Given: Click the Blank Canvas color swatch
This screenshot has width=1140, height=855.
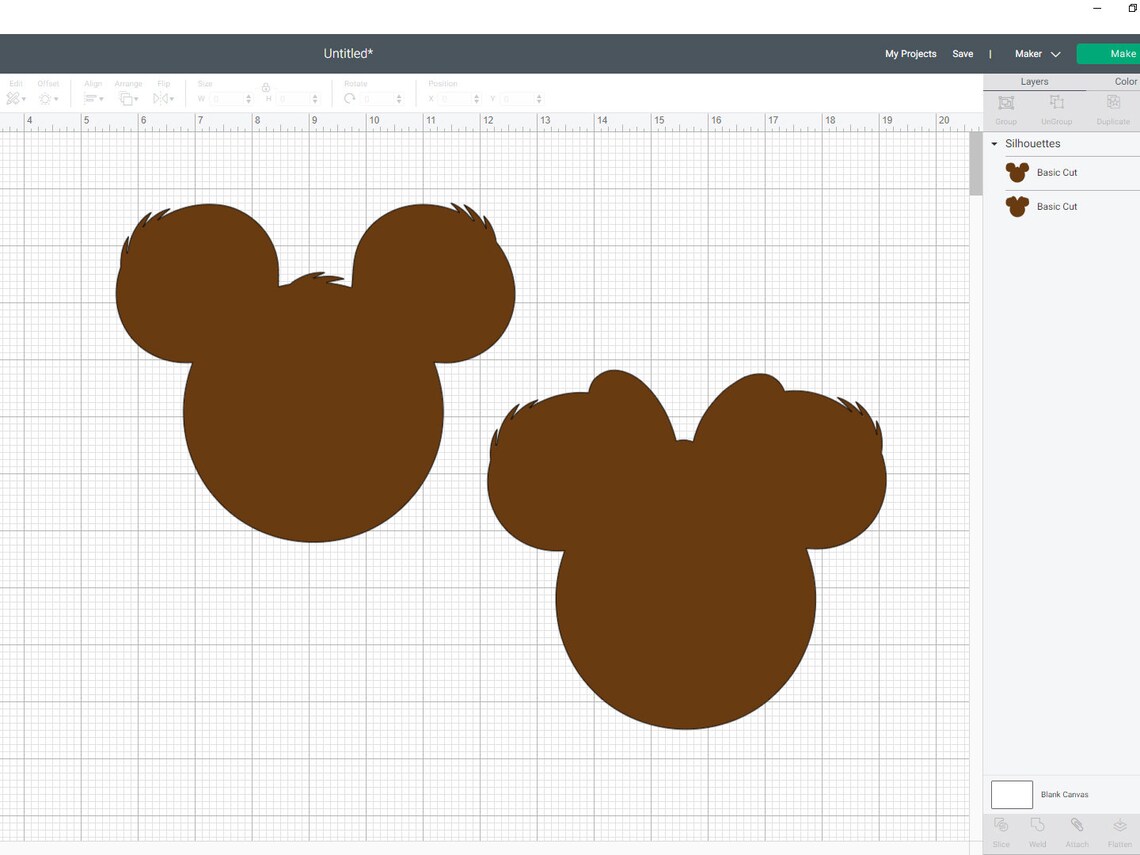Looking at the screenshot, I should (x=1011, y=795).
